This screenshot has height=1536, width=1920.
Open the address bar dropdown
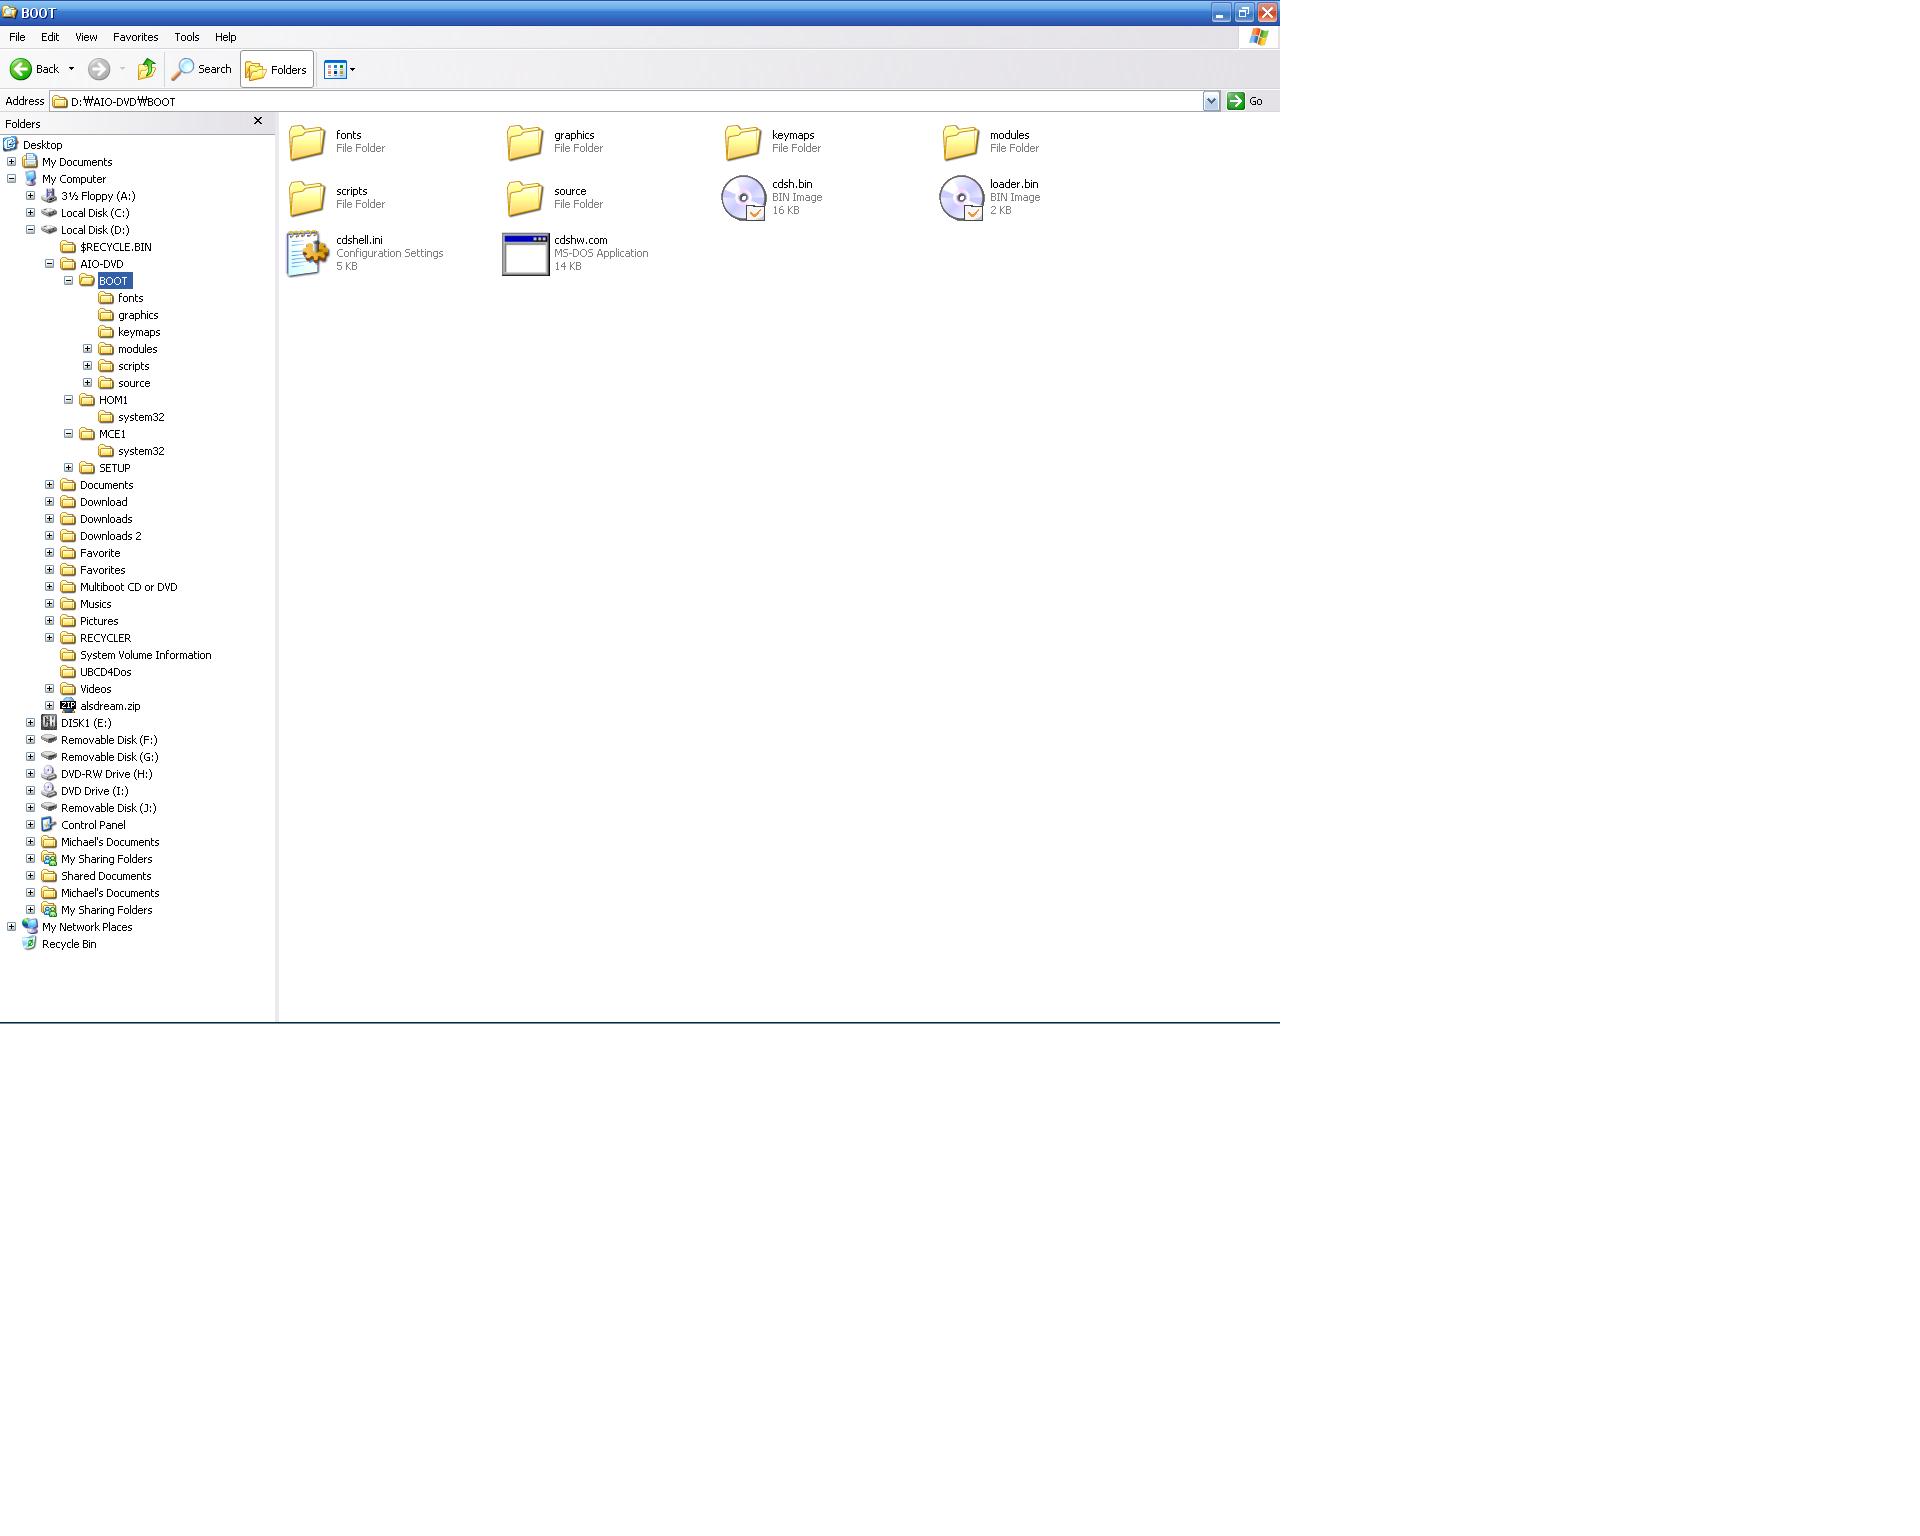[1211, 101]
